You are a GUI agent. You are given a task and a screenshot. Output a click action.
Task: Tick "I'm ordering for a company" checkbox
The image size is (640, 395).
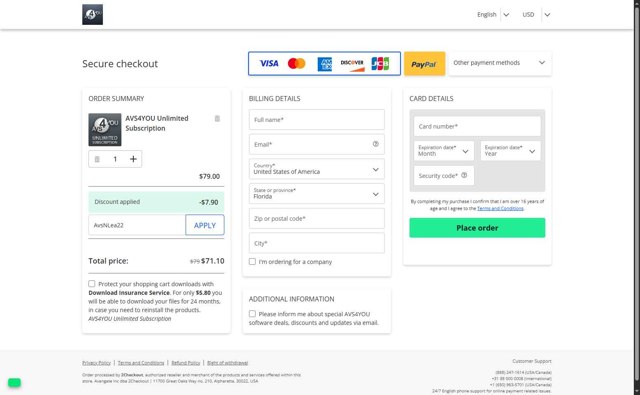coord(252,262)
